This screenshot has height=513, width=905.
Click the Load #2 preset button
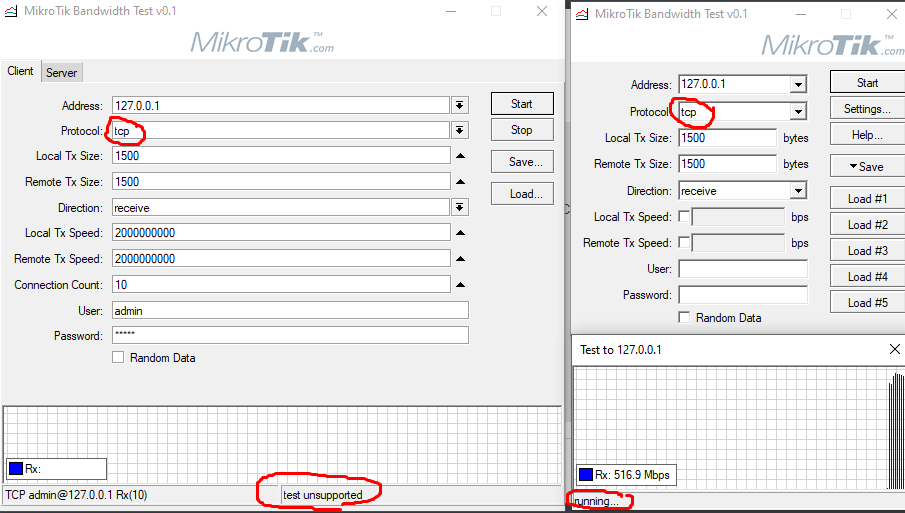(x=867, y=224)
